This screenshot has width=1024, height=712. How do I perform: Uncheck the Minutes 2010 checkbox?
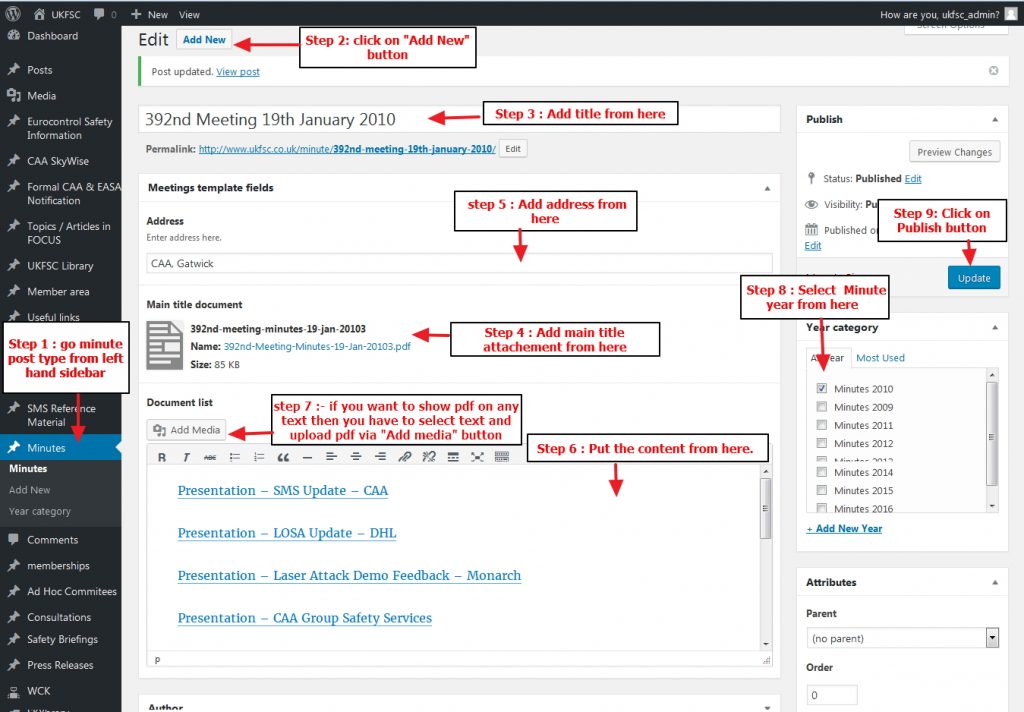pos(822,389)
